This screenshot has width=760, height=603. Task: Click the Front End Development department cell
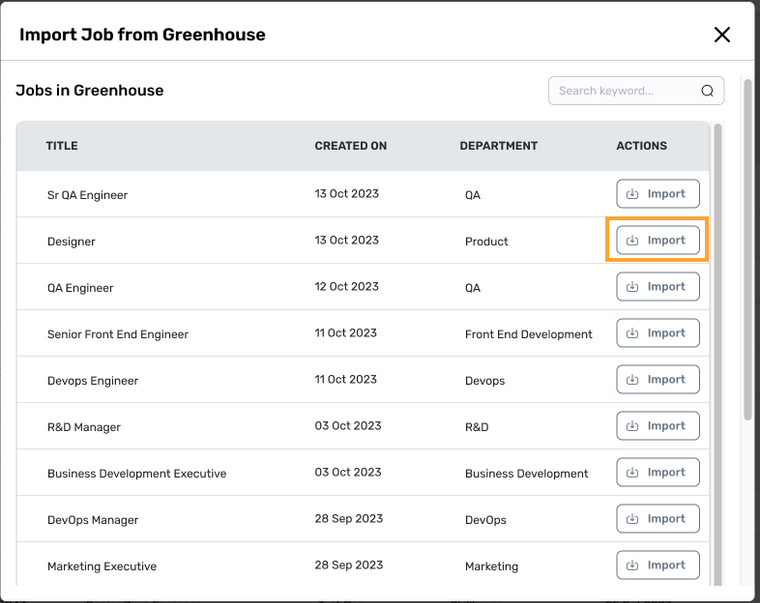click(x=528, y=334)
